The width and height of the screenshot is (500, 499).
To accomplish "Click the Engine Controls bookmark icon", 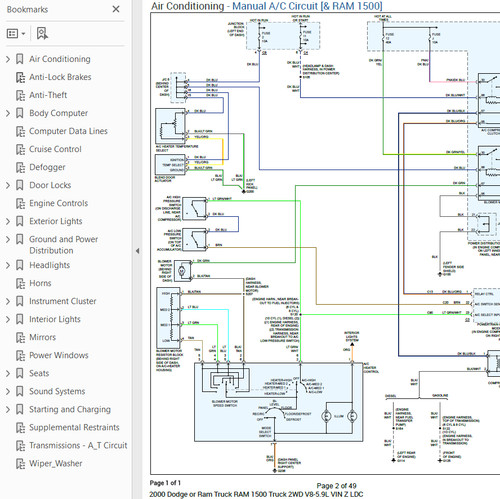I will 20,203.
